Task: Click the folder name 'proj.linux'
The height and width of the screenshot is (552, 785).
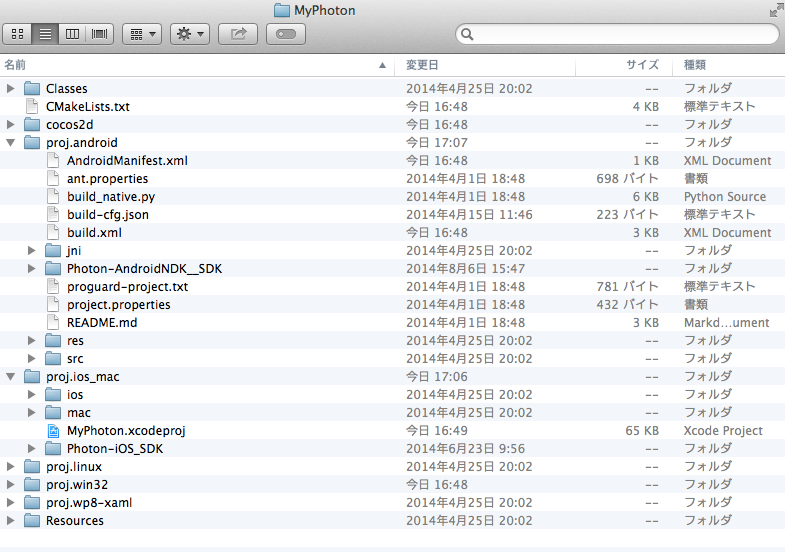Action: [74, 467]
